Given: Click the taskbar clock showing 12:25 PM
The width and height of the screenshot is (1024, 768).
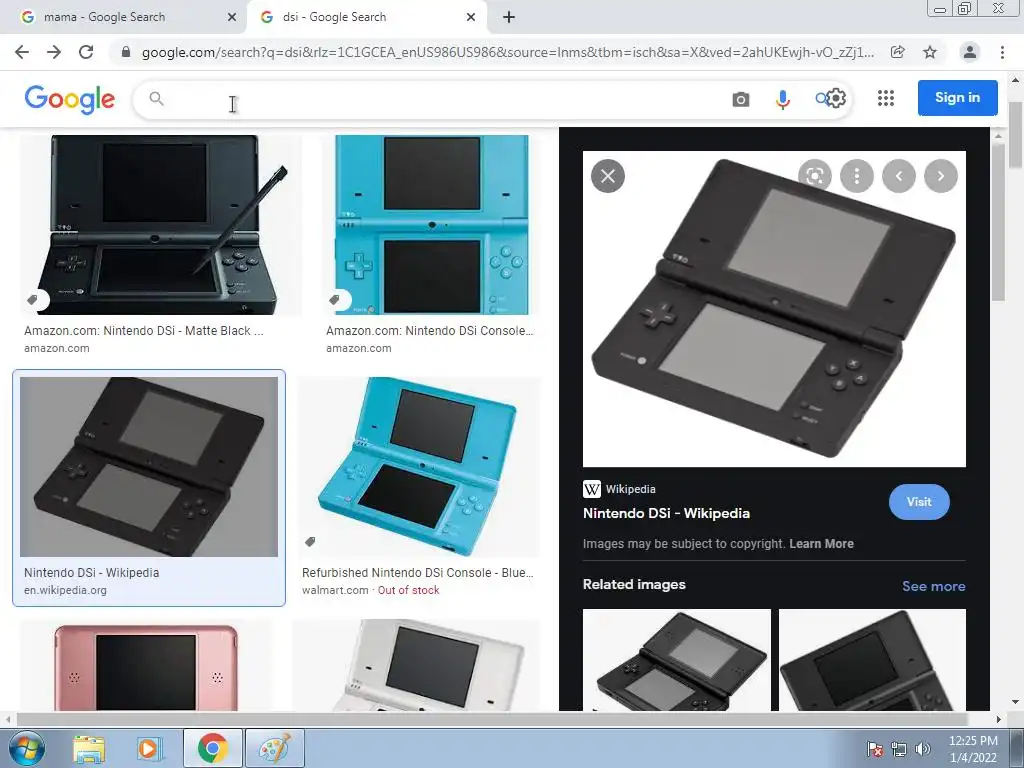Looking at the screenshot, I should click(973, 749).
